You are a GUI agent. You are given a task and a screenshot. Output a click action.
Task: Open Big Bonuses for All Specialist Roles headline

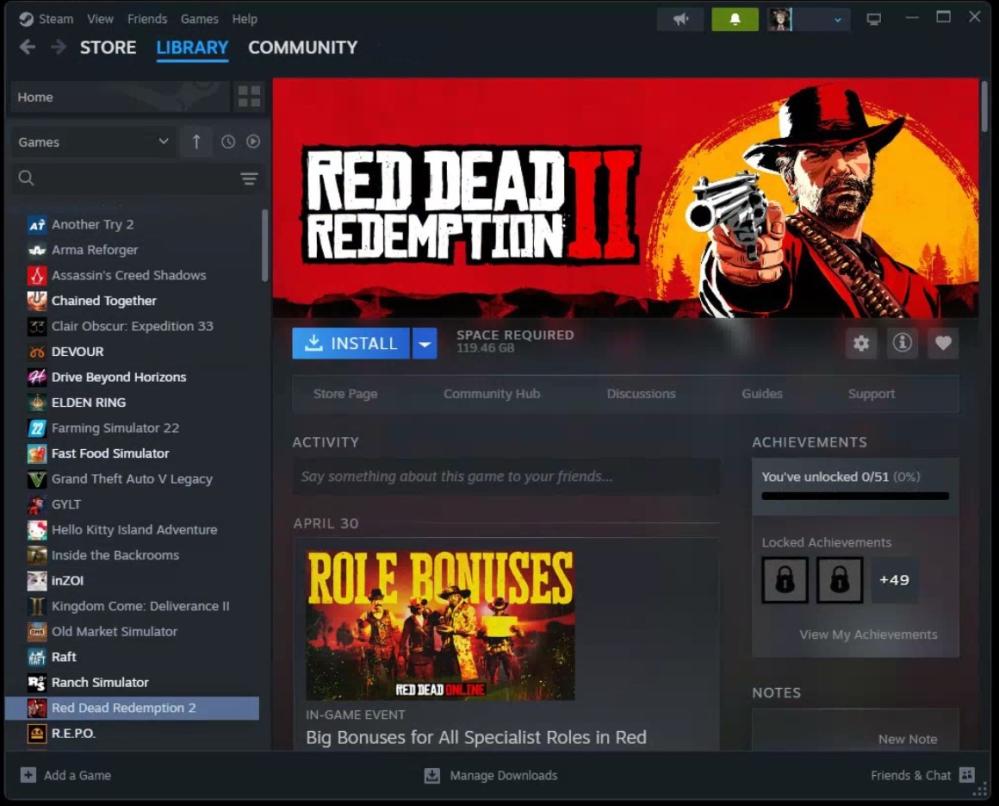(x=476, y=737)
